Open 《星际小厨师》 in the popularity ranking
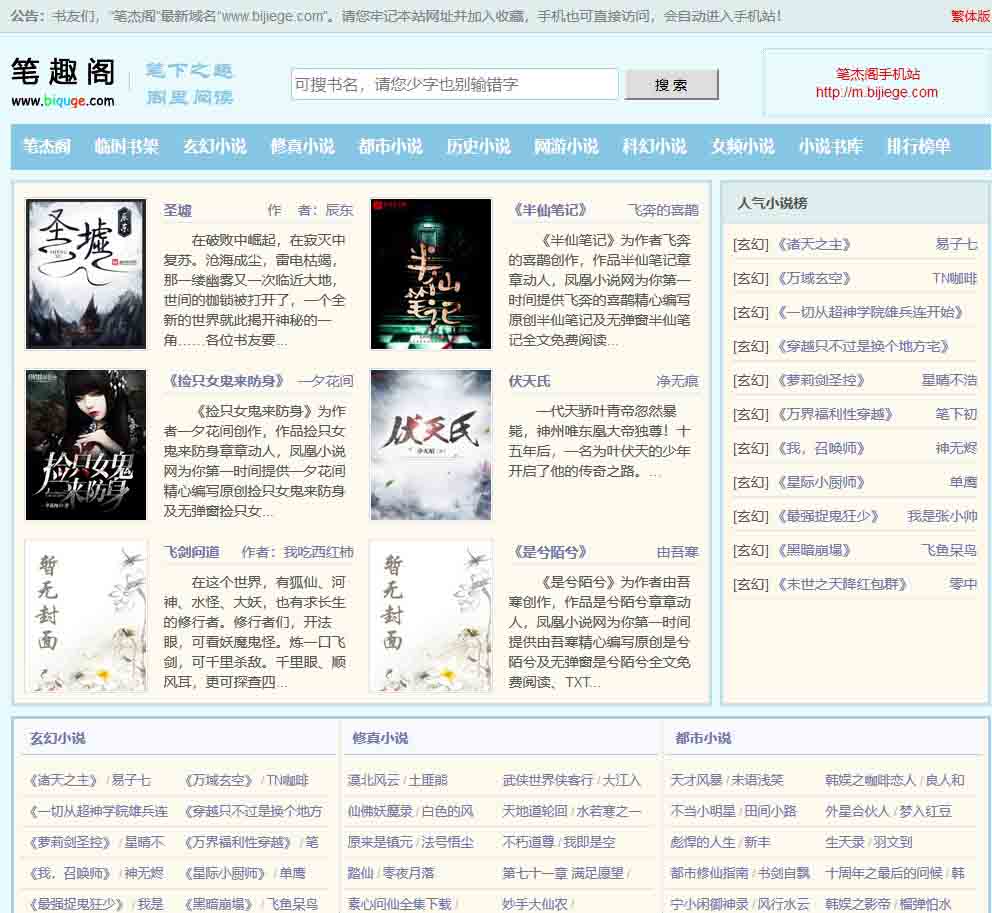Viewport: 992px width, 913px height. (822, 483)
